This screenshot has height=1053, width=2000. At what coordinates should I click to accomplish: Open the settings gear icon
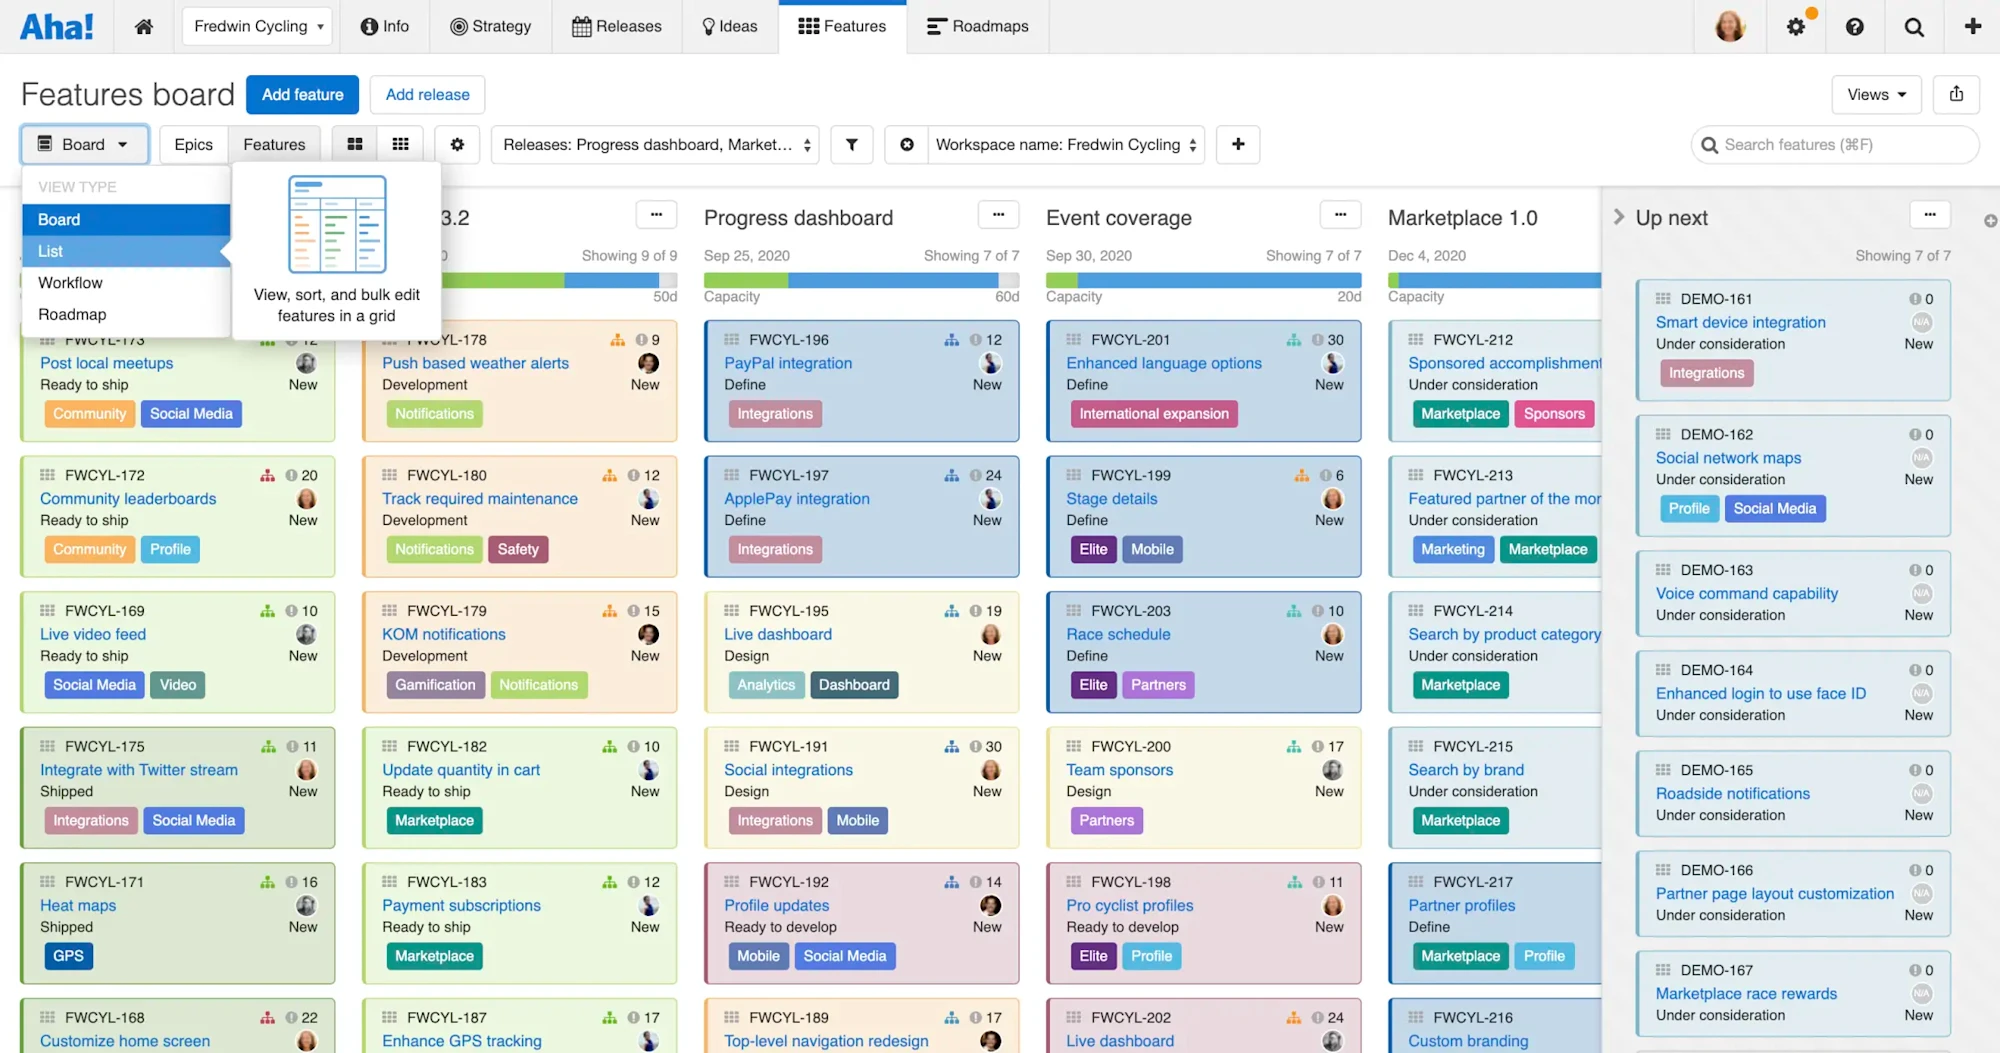[1796, 26]
